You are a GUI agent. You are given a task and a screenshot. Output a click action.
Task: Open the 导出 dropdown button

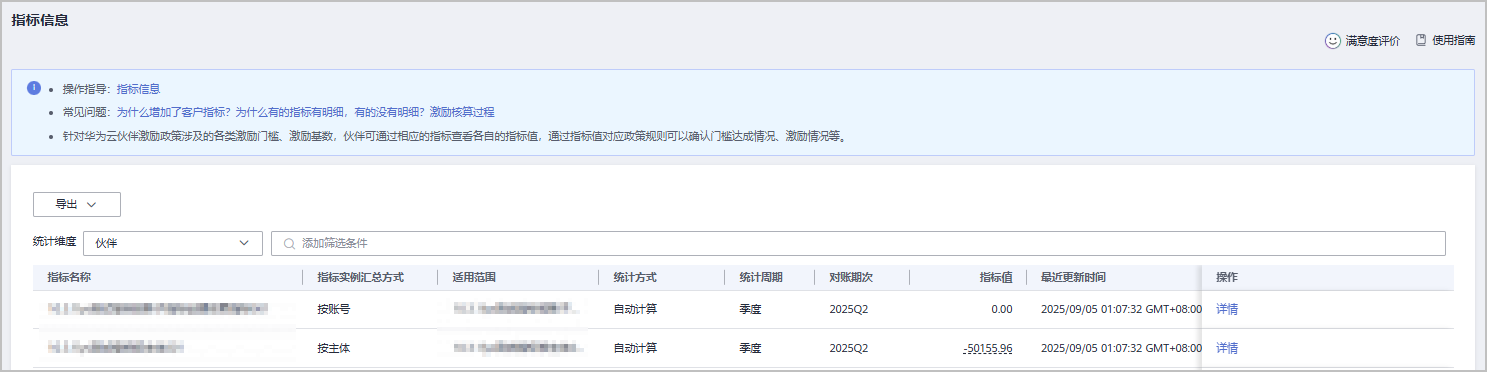tap(77, 204)
